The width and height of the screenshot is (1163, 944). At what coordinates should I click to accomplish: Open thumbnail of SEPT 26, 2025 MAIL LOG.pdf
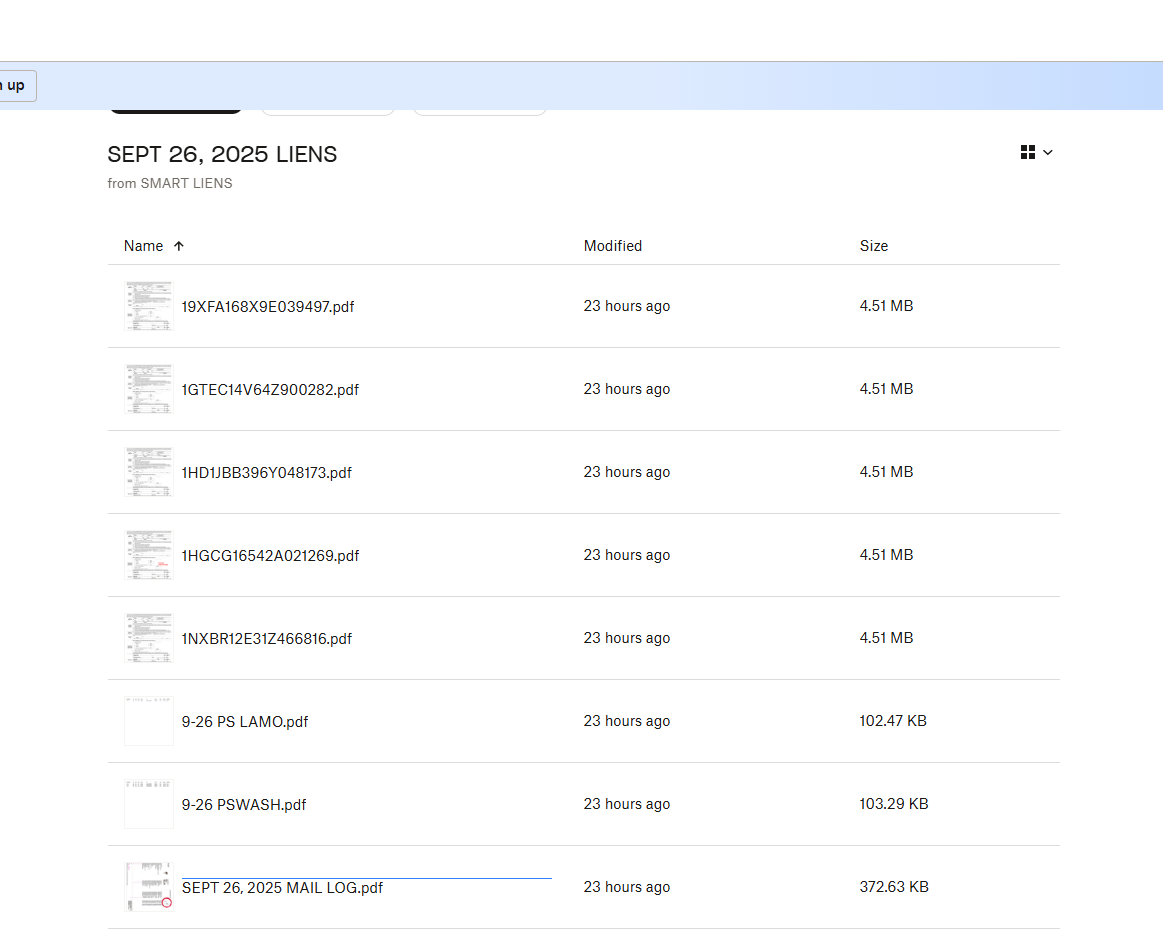(x=149, y=888)
